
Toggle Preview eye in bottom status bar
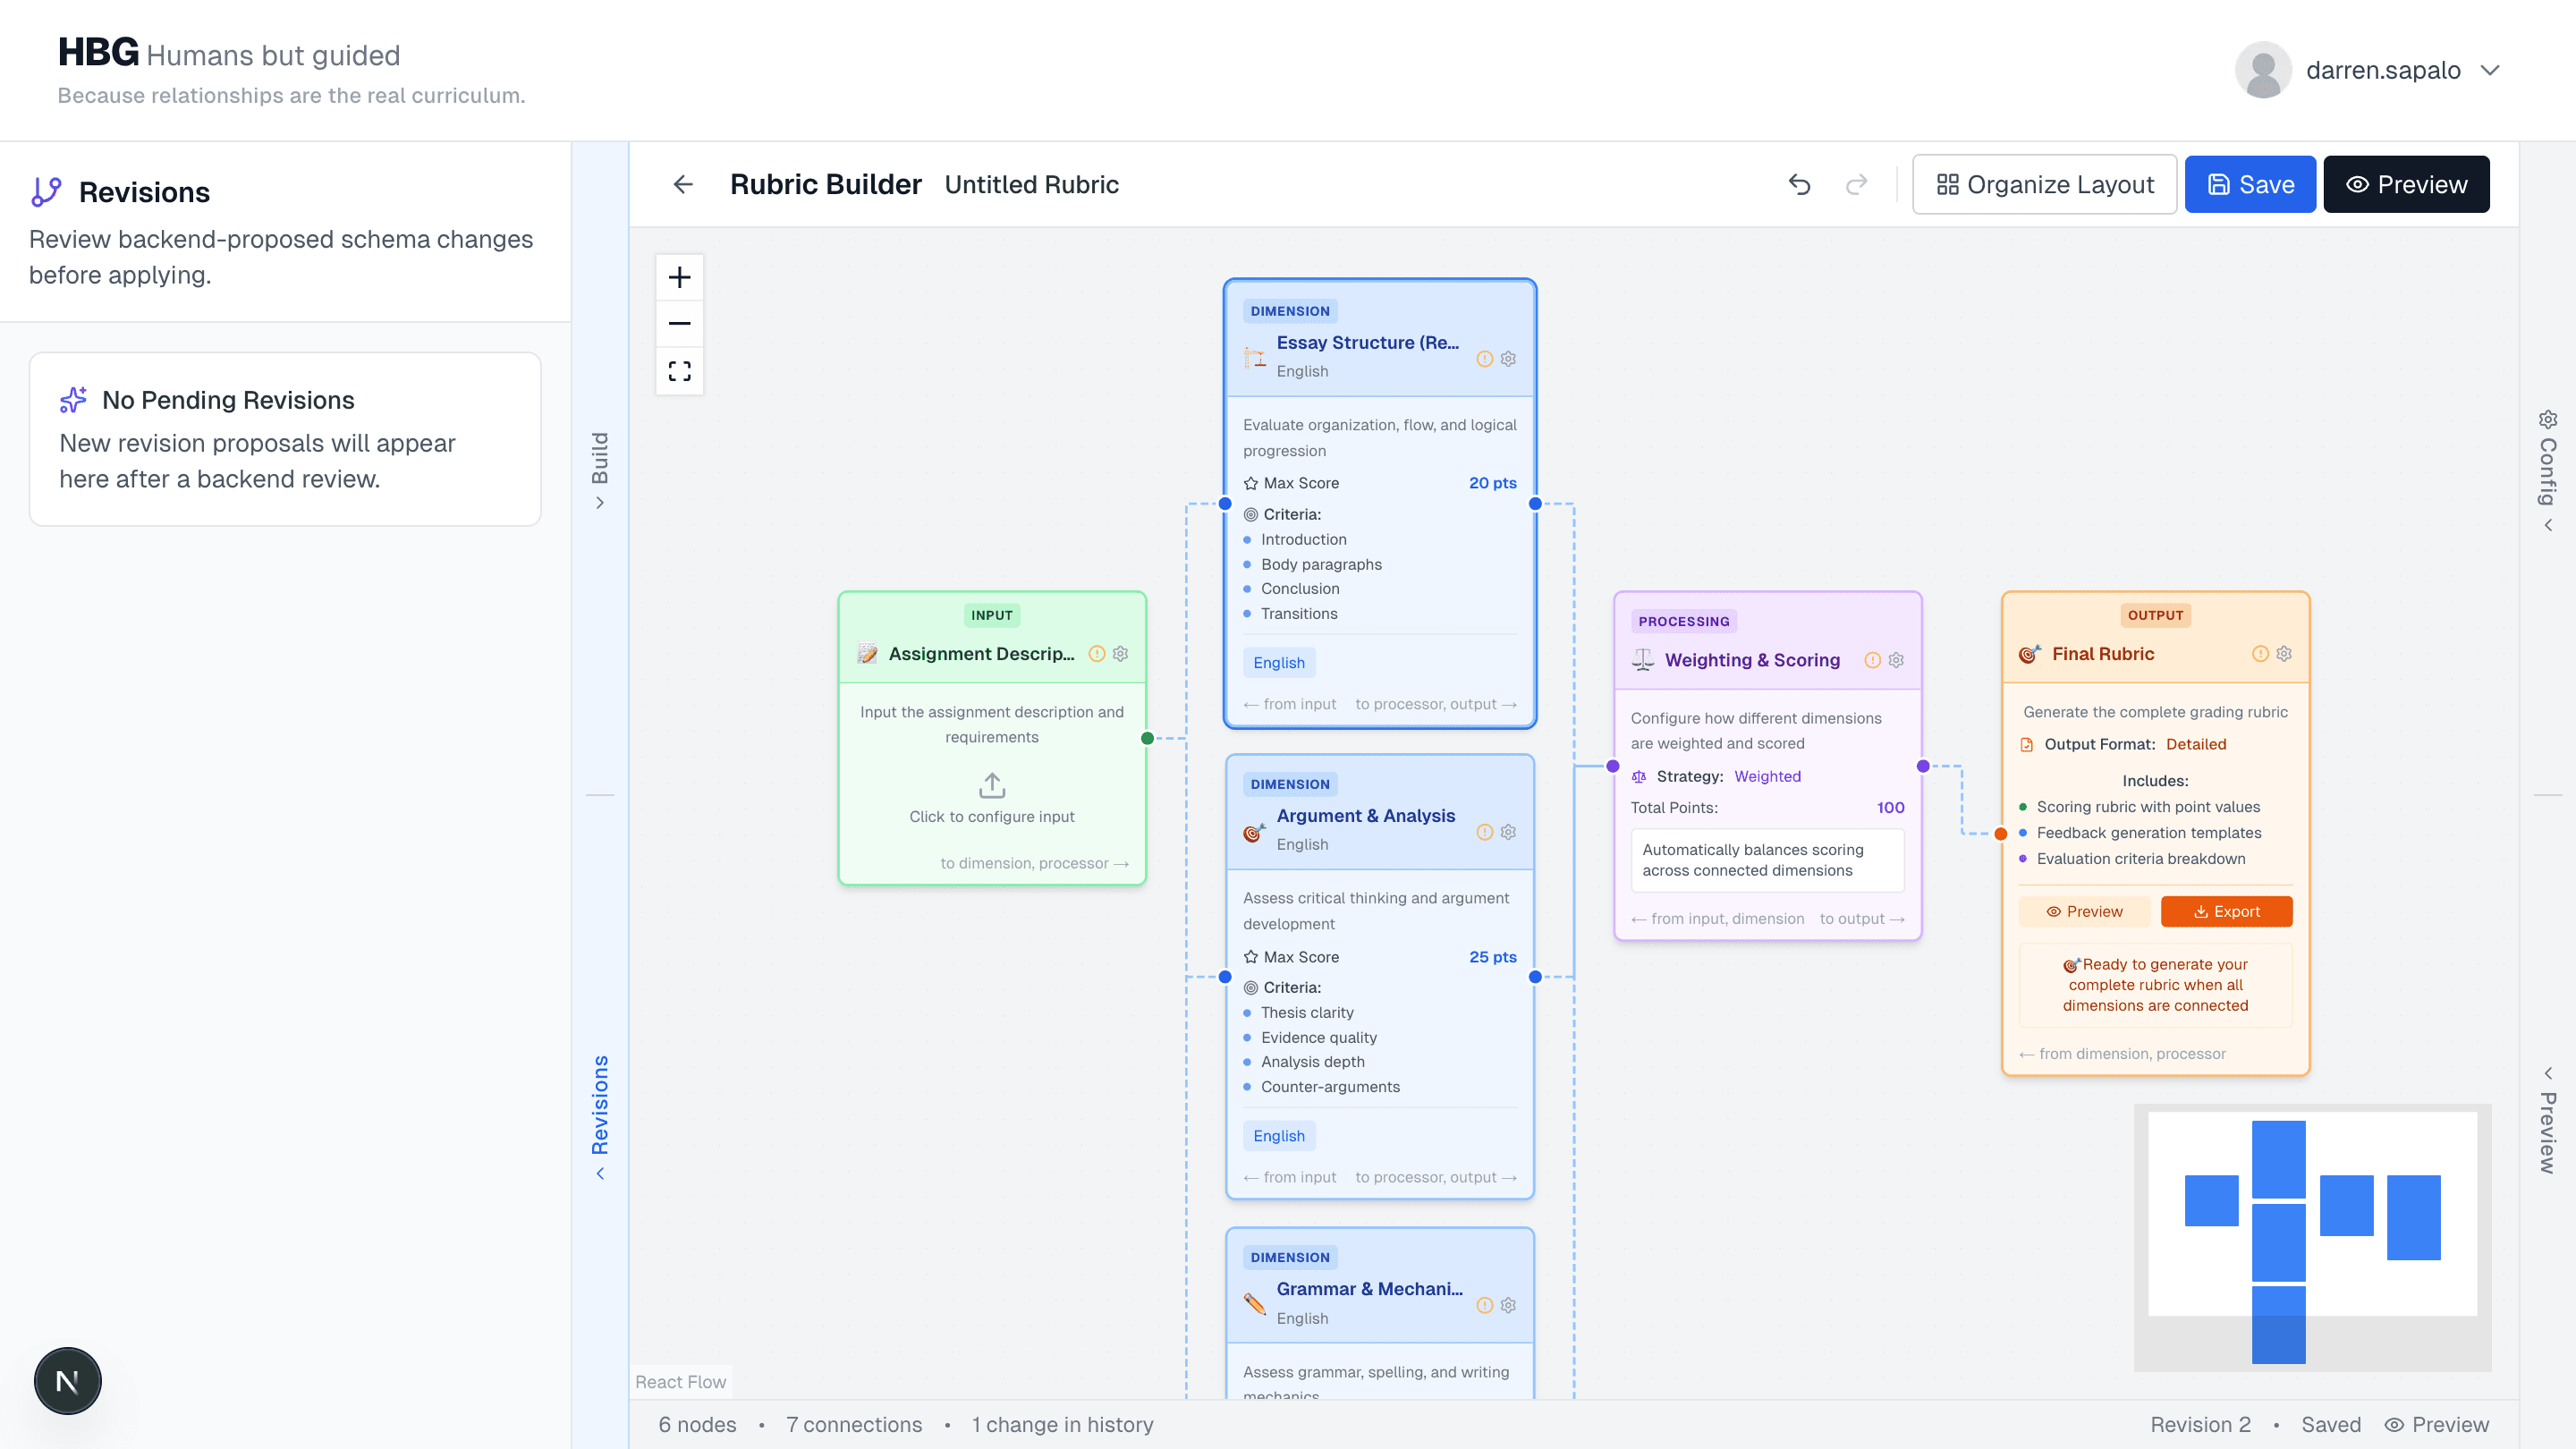pyautogui.click(x=2436, y=1424)
